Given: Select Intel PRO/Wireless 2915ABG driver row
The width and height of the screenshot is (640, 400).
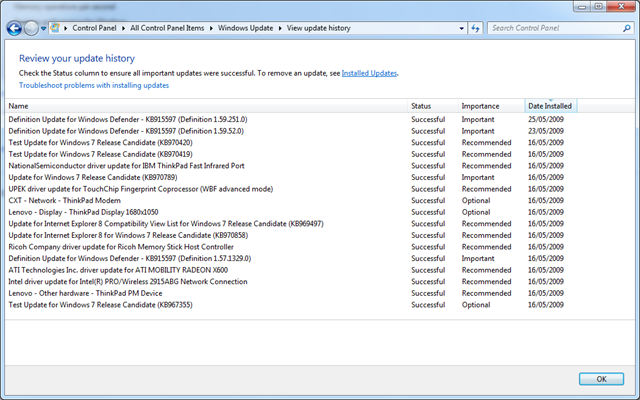Looking at the screenshot, I should [x=291, y=282].
